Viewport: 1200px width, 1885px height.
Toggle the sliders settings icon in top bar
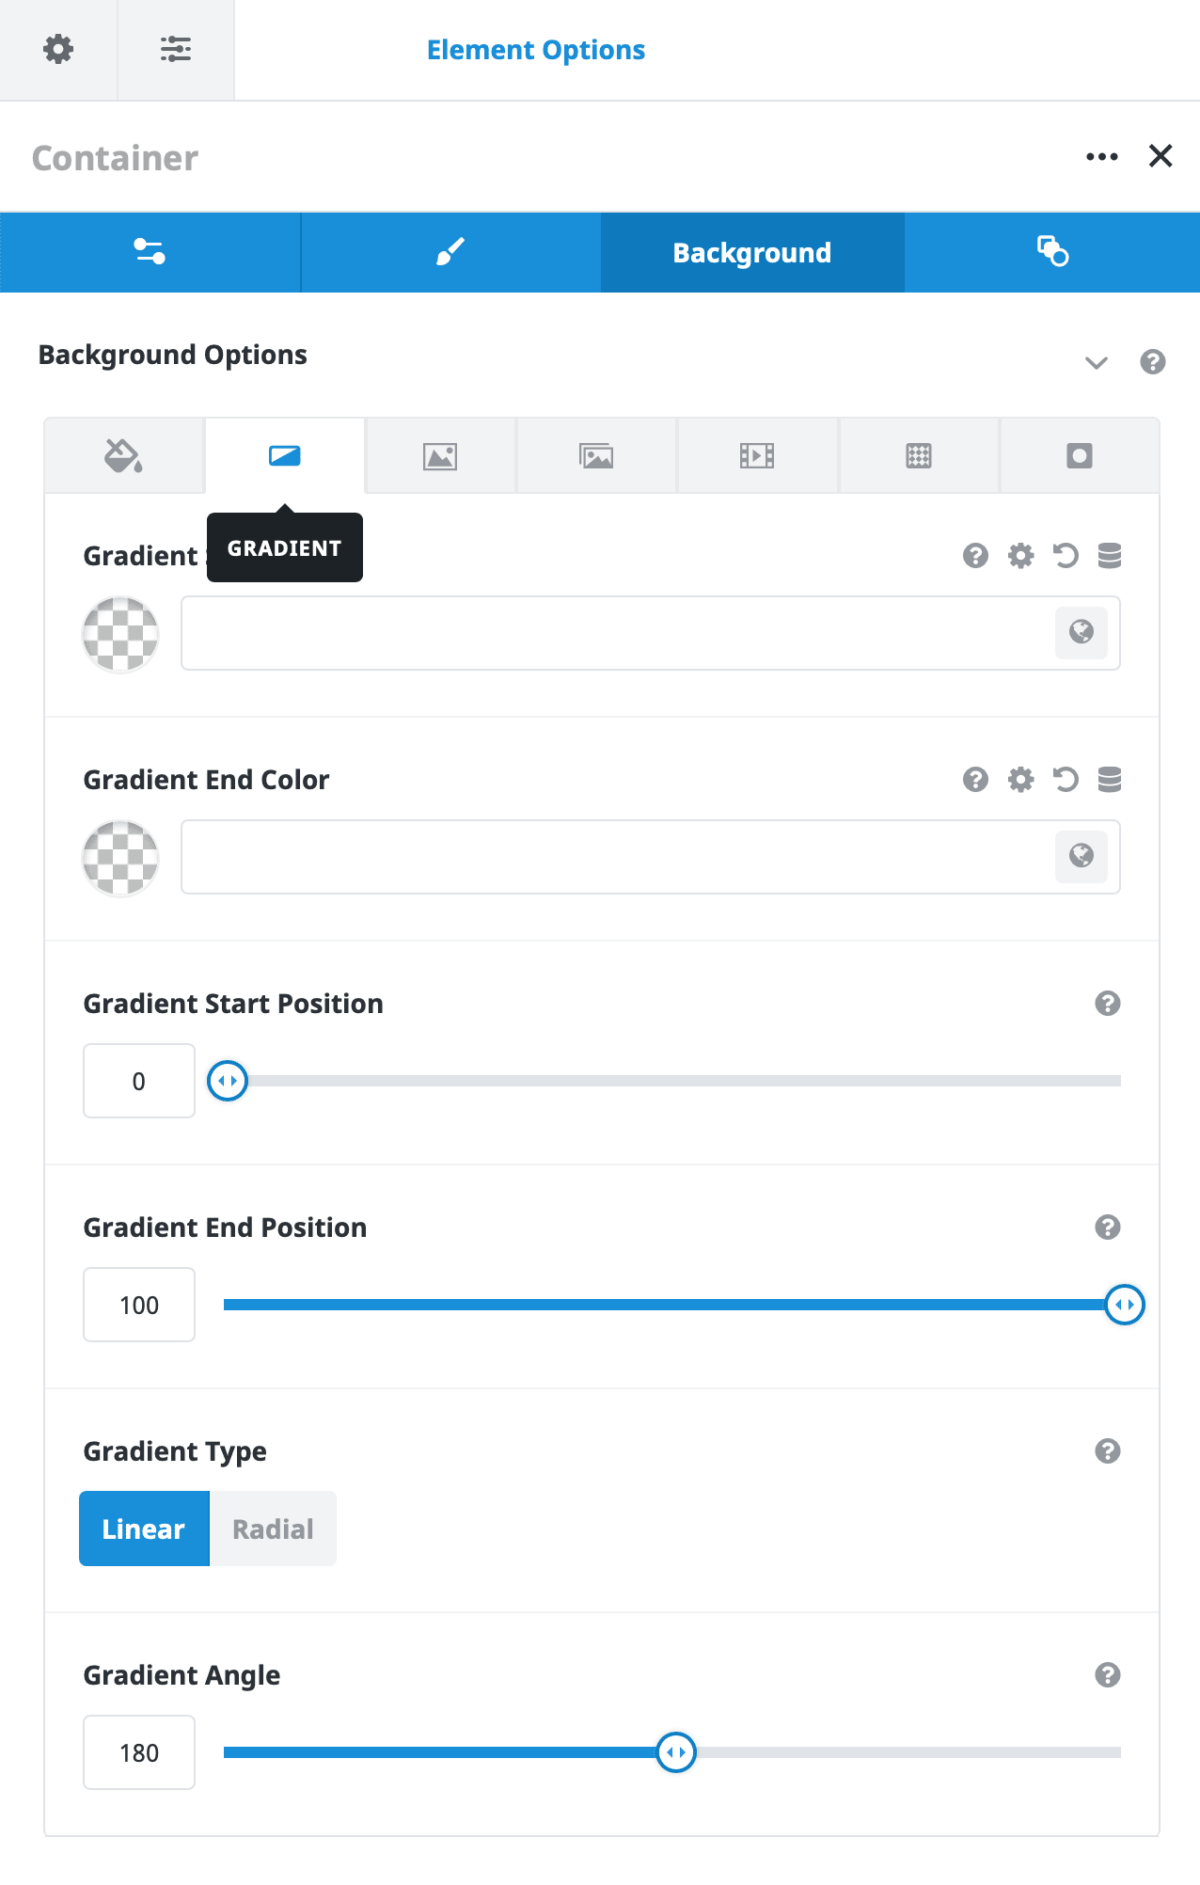[176, 48]
